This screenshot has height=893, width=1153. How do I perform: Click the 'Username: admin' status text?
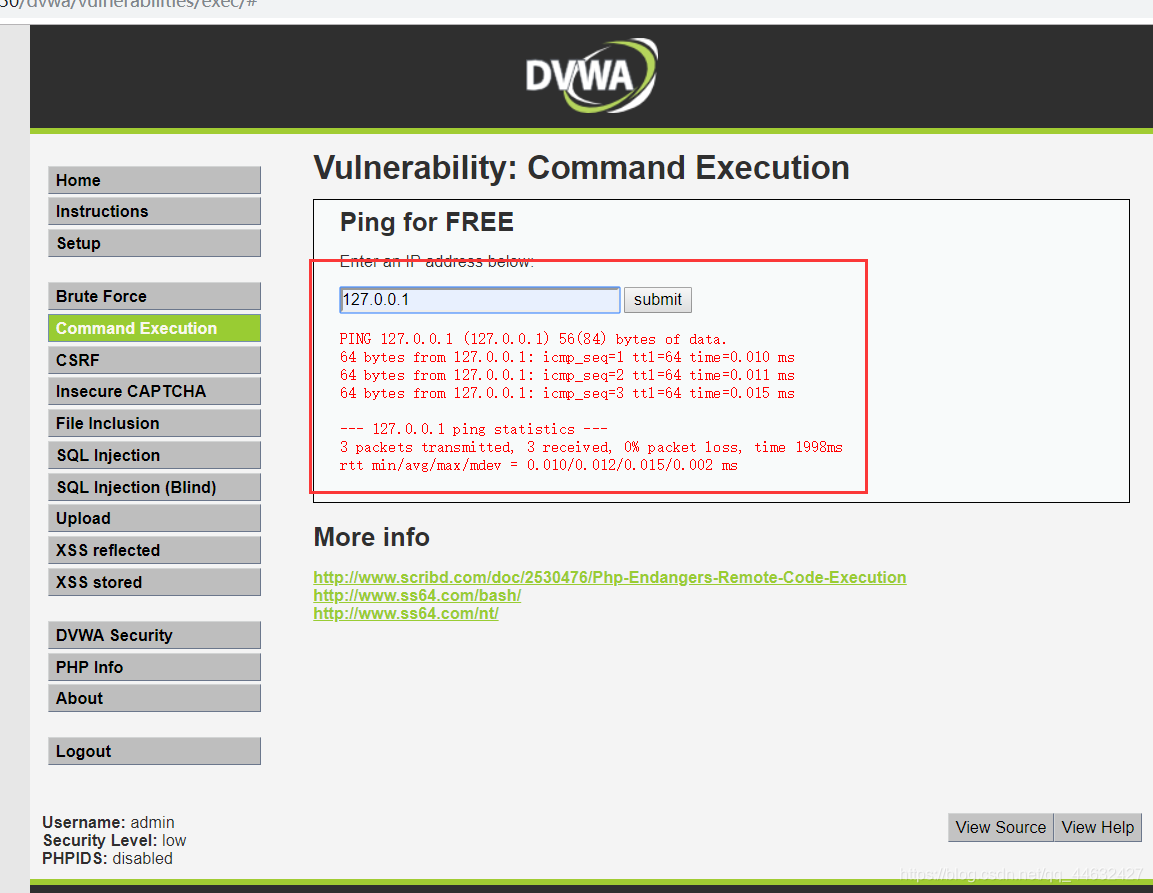point(108,822)
